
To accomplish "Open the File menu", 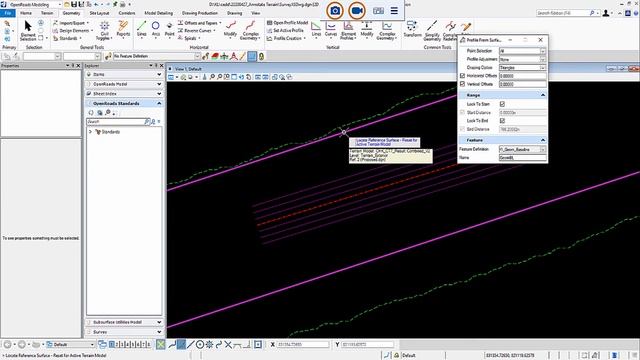I will 8,13.
